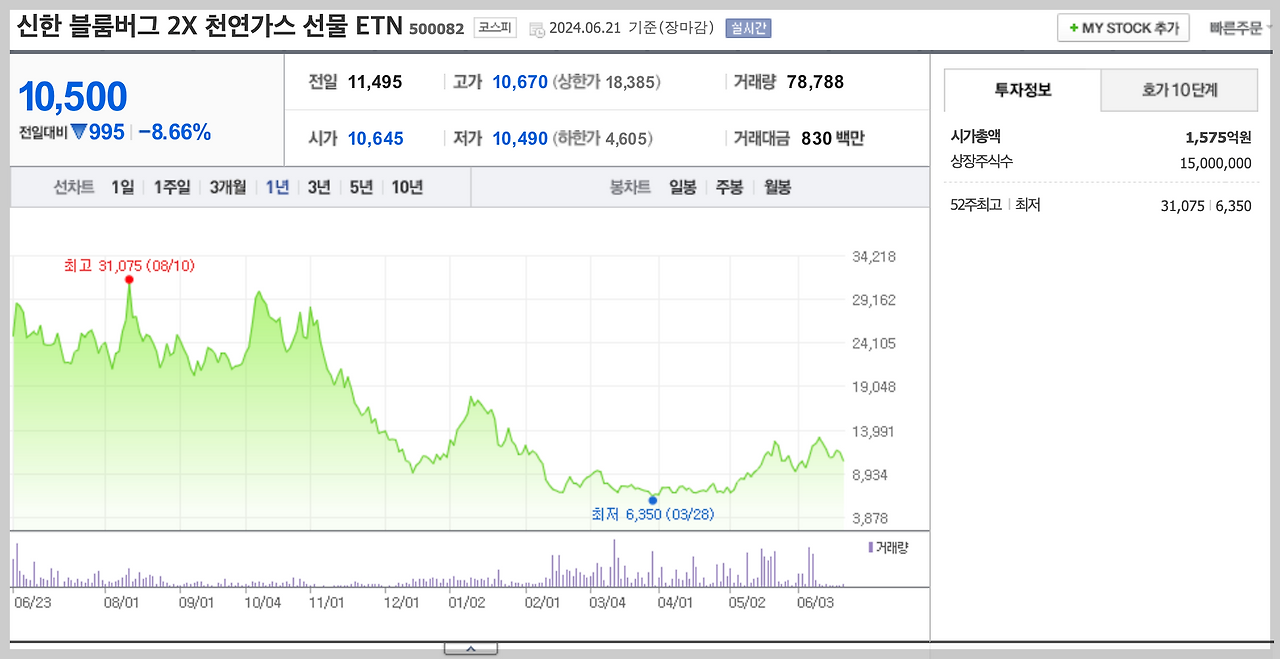Select the 1일 line chart period
The height and width of the screenshot is (659, 1280).
coord(122,187)
